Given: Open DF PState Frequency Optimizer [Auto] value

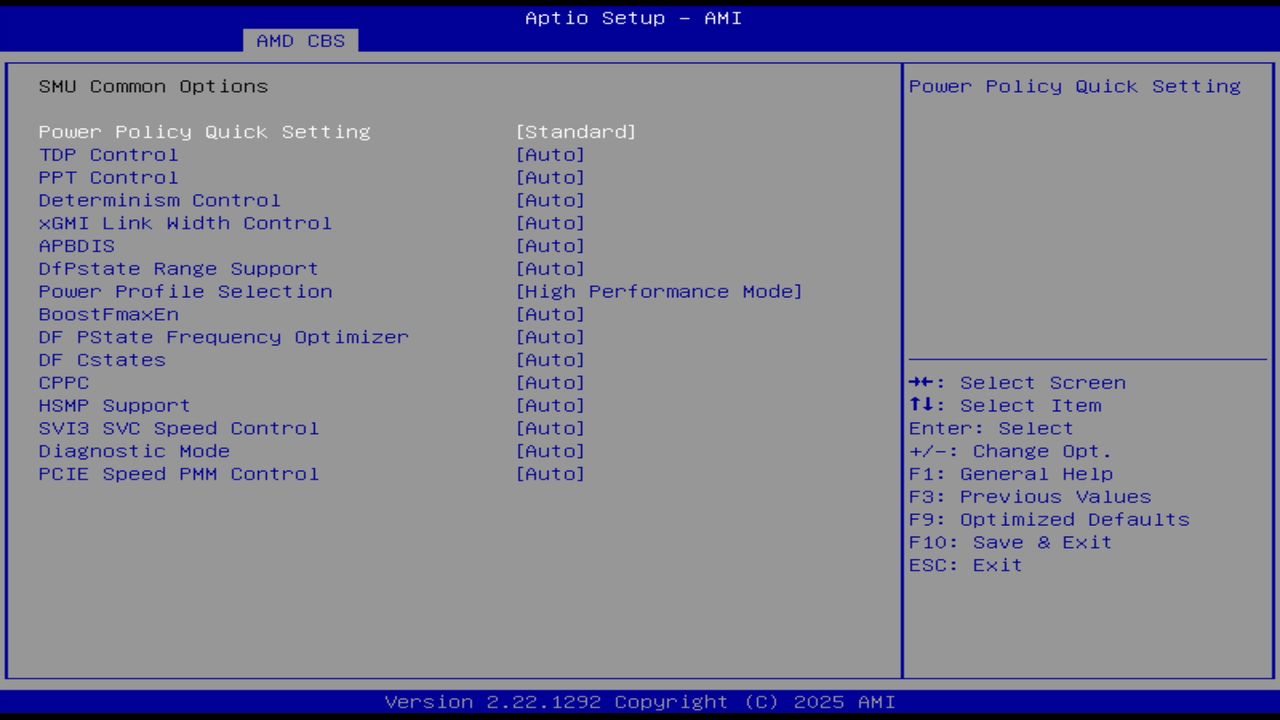Looking at the screenshot, I should 550,337.
